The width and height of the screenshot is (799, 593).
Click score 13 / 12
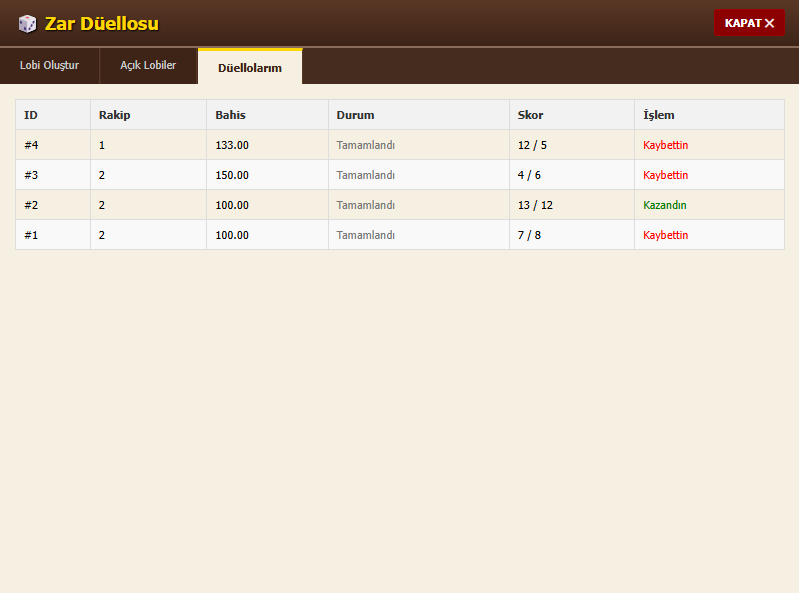(x=535, y=205)
